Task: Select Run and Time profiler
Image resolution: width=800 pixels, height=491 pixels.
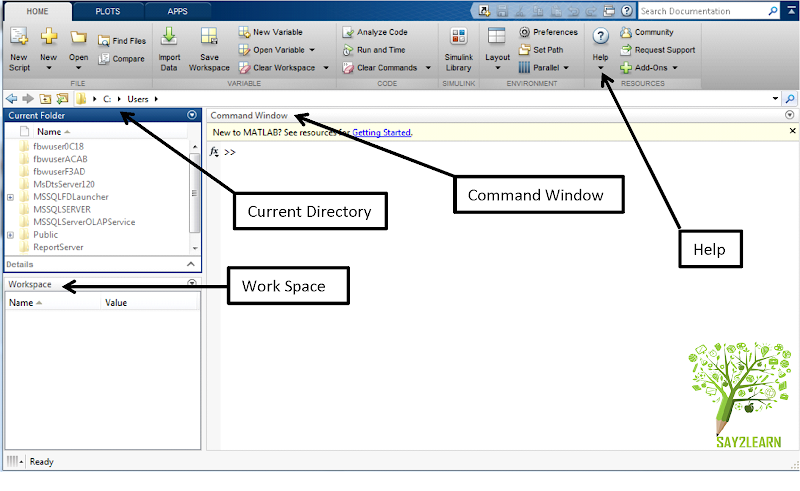Action: click(374, 50)
